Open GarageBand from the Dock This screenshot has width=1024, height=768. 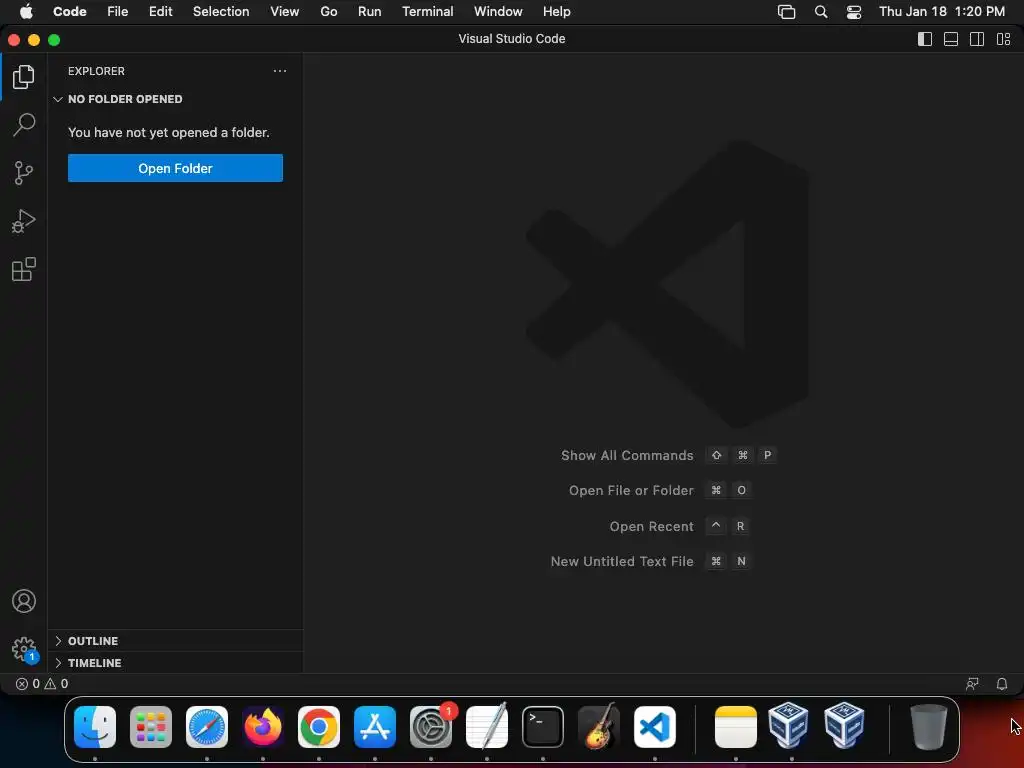(599, 726)
